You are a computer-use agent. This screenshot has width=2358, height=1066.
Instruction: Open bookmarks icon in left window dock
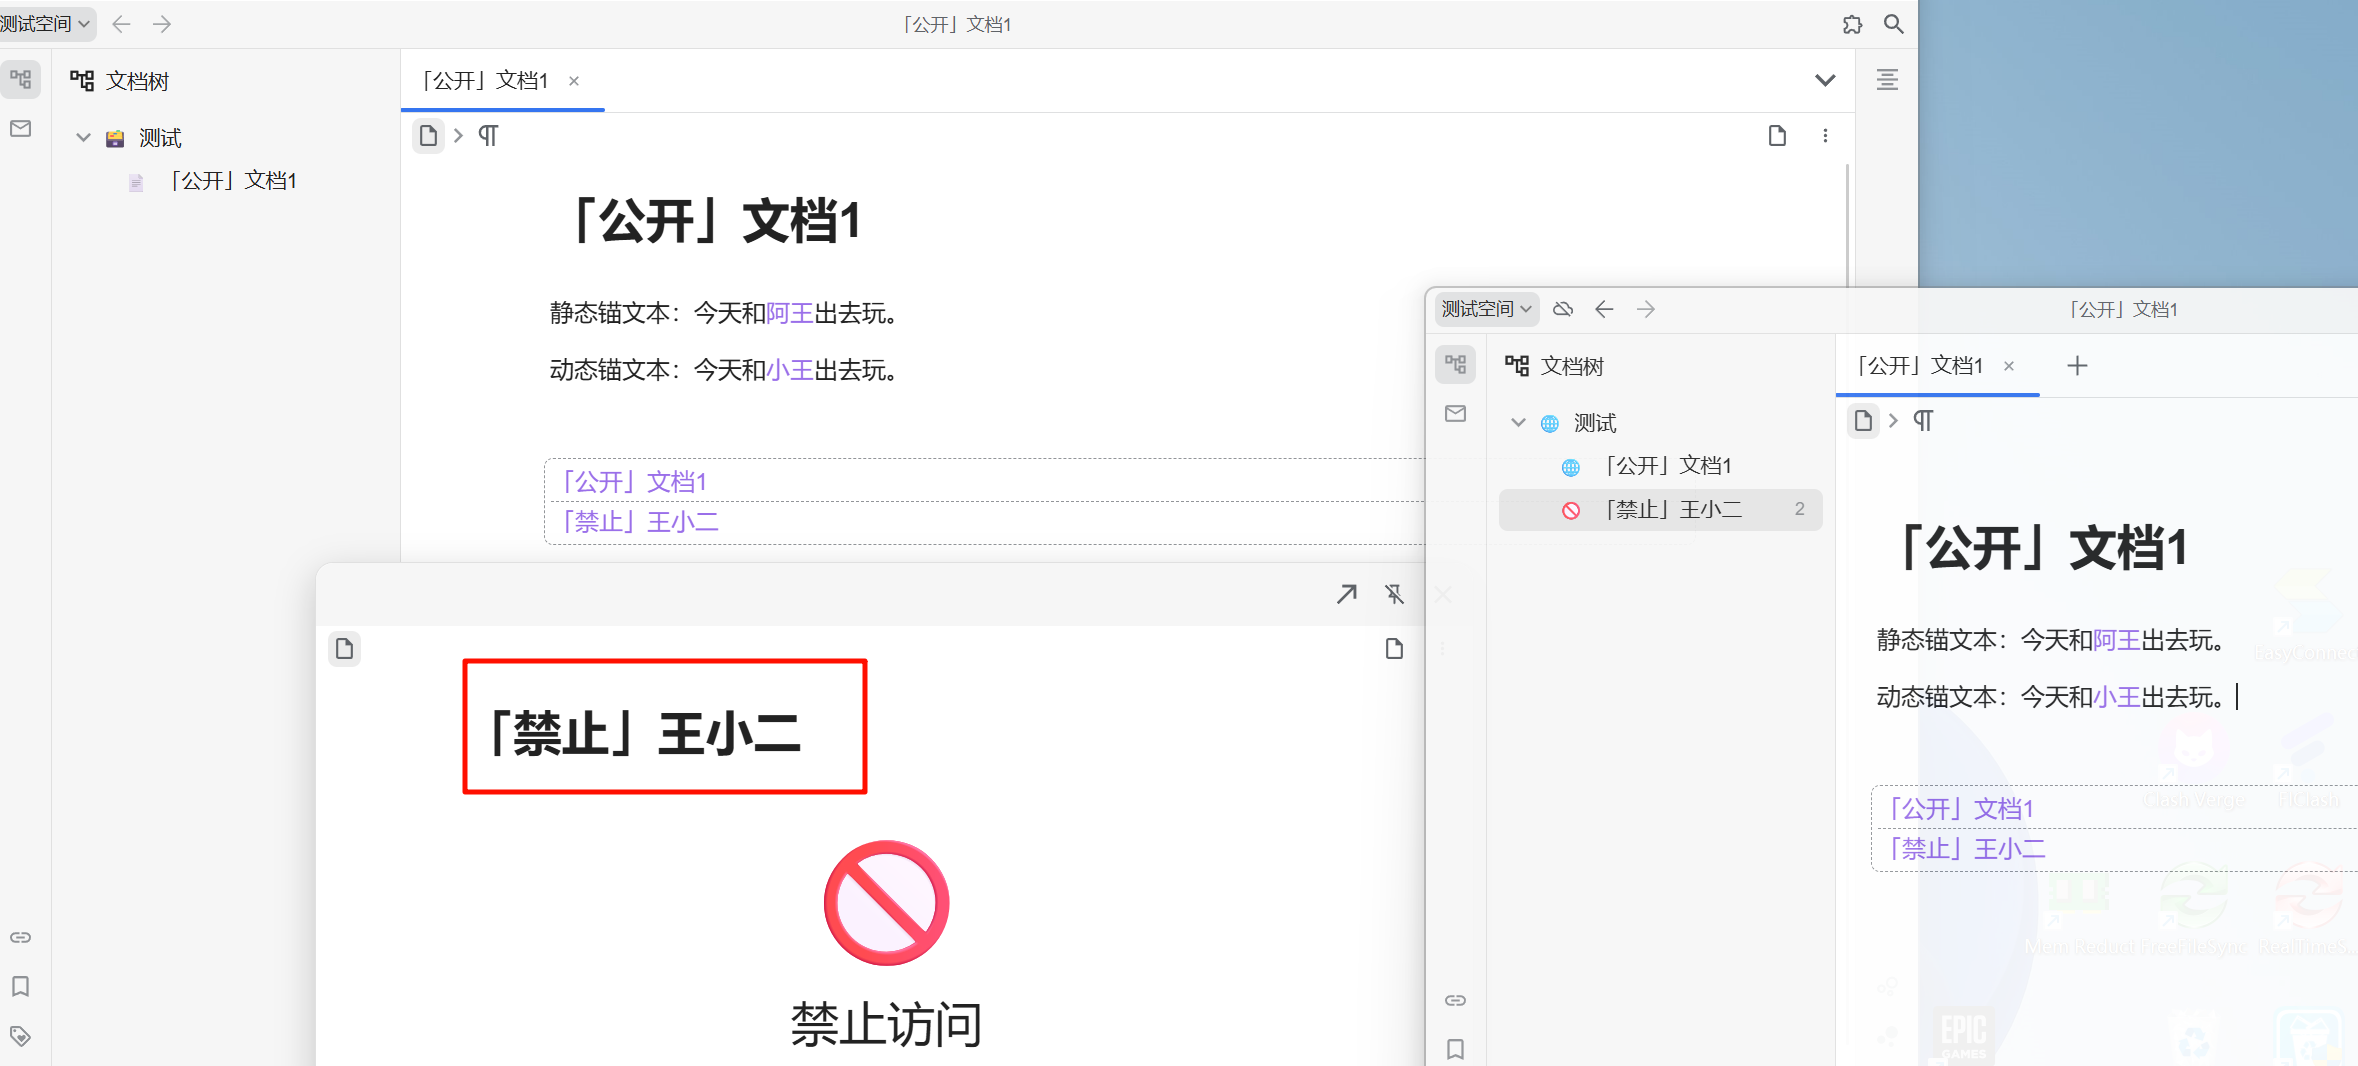[x=21, y=987]
